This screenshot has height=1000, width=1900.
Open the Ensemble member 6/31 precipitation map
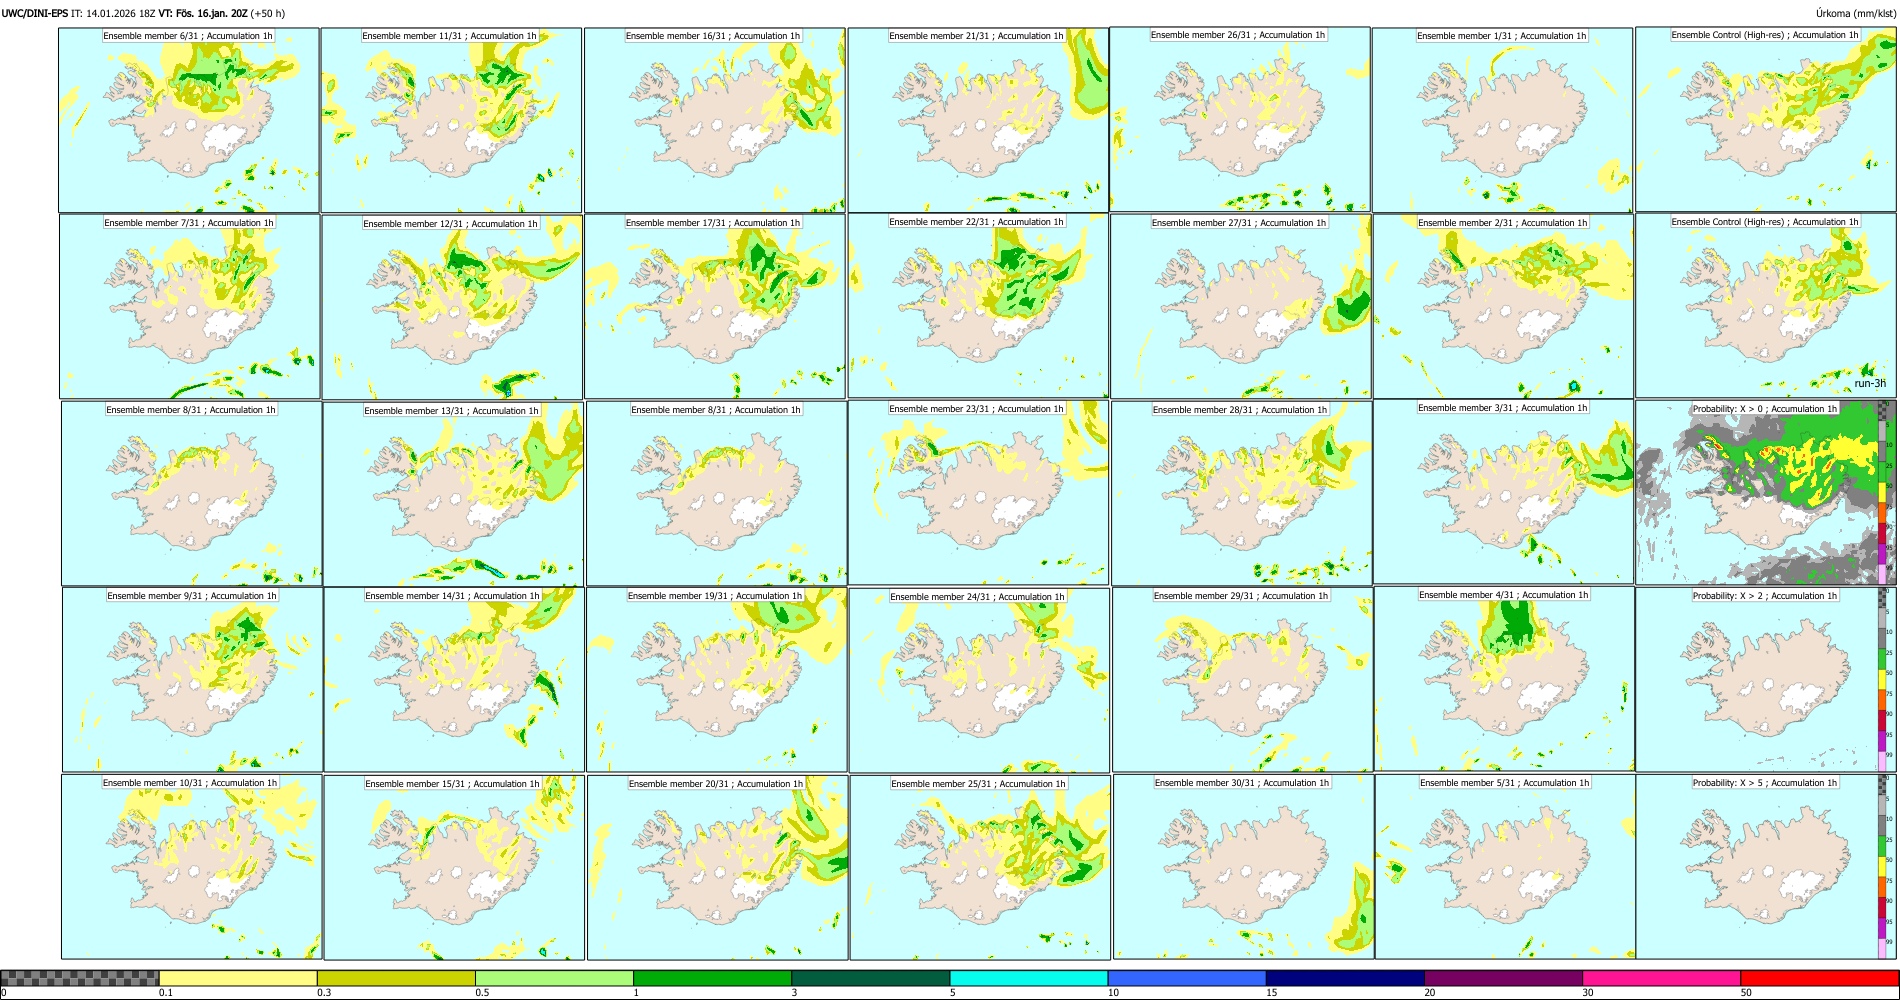(189, 120)
